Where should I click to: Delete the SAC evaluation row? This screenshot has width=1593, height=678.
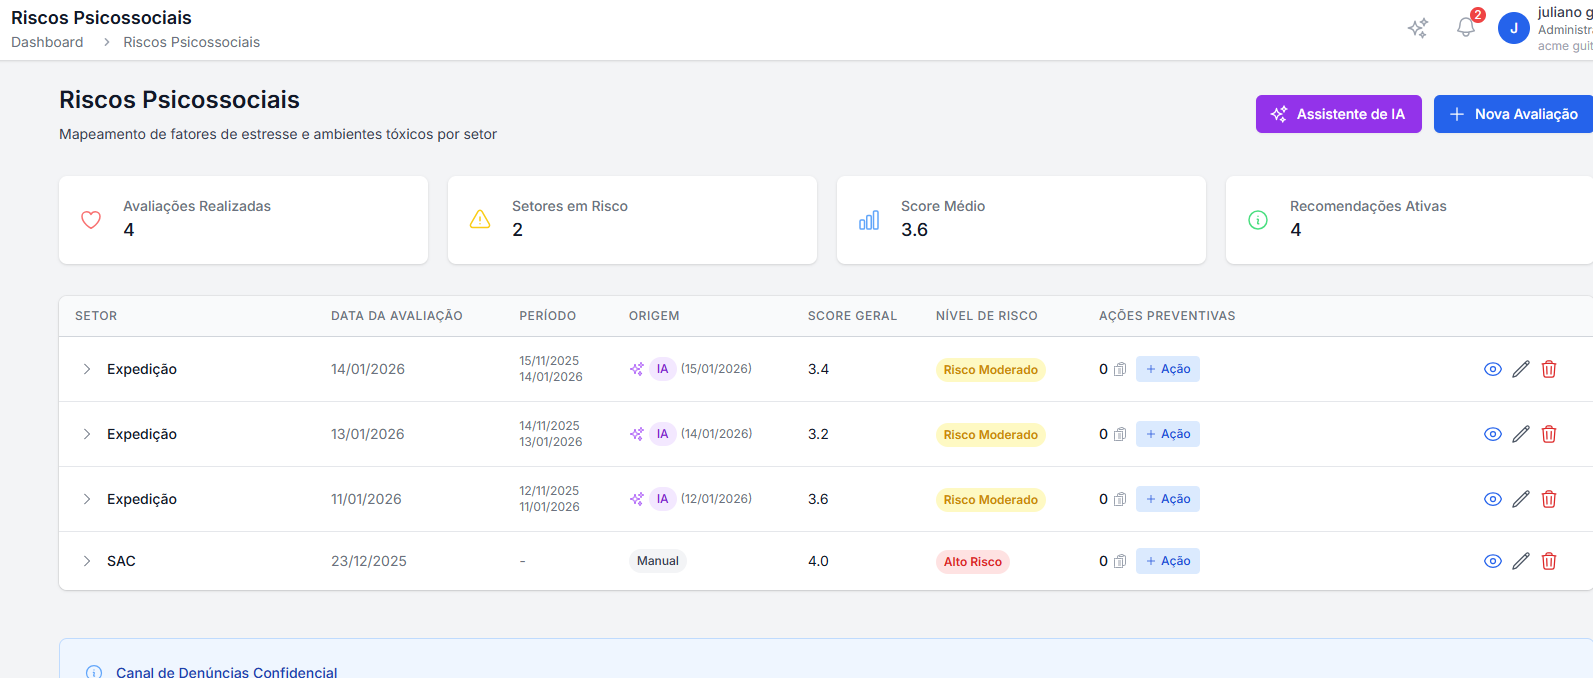point(1549,561)
